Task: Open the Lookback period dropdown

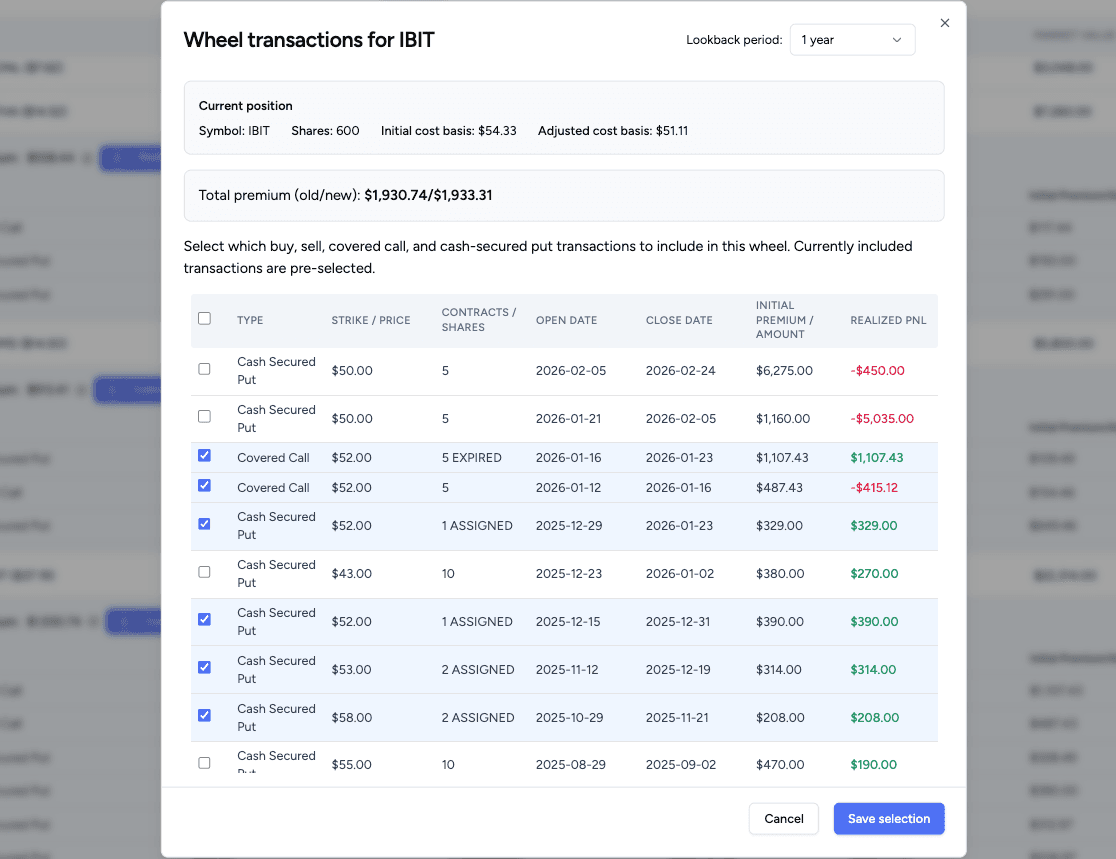Action: 852,39
